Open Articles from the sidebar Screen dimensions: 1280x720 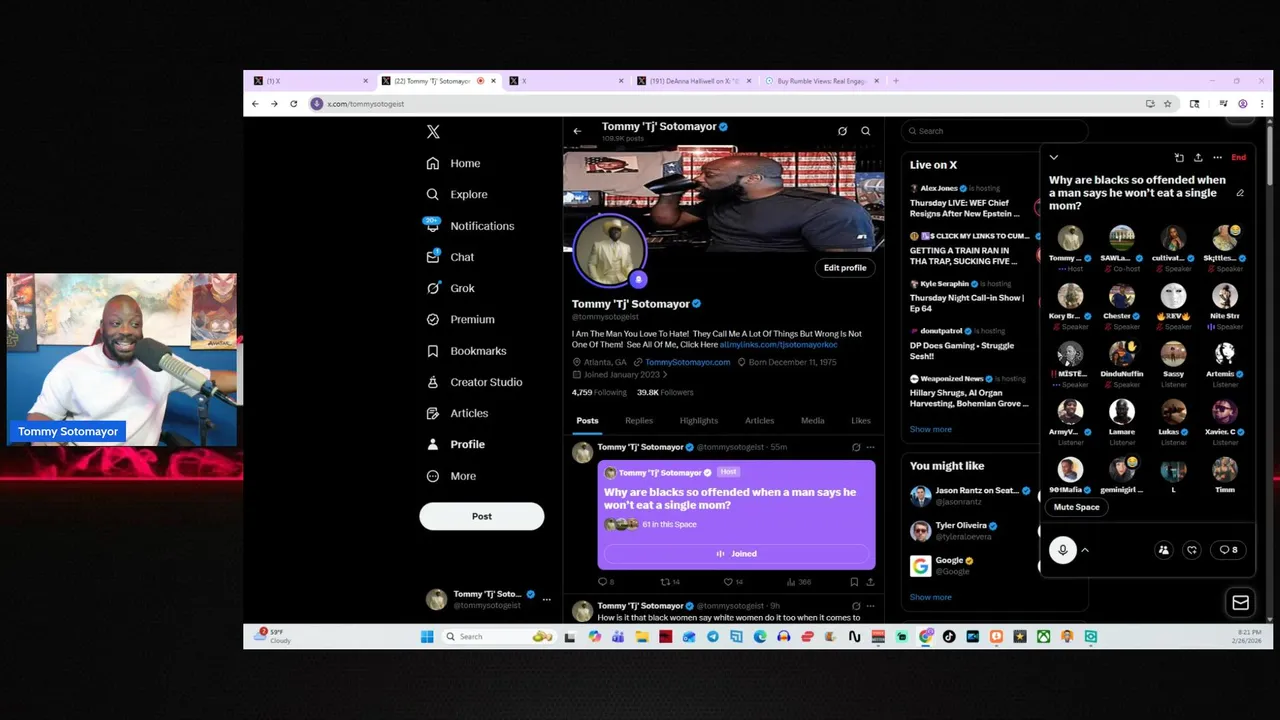pos(457,413)
